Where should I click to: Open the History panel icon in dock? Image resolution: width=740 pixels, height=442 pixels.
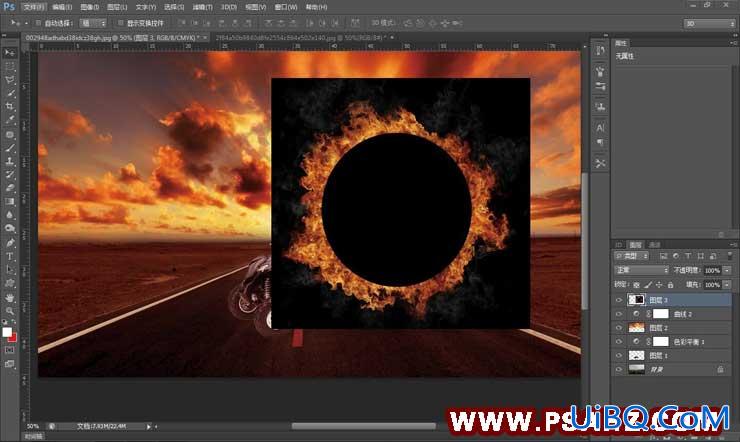[600, 50]
